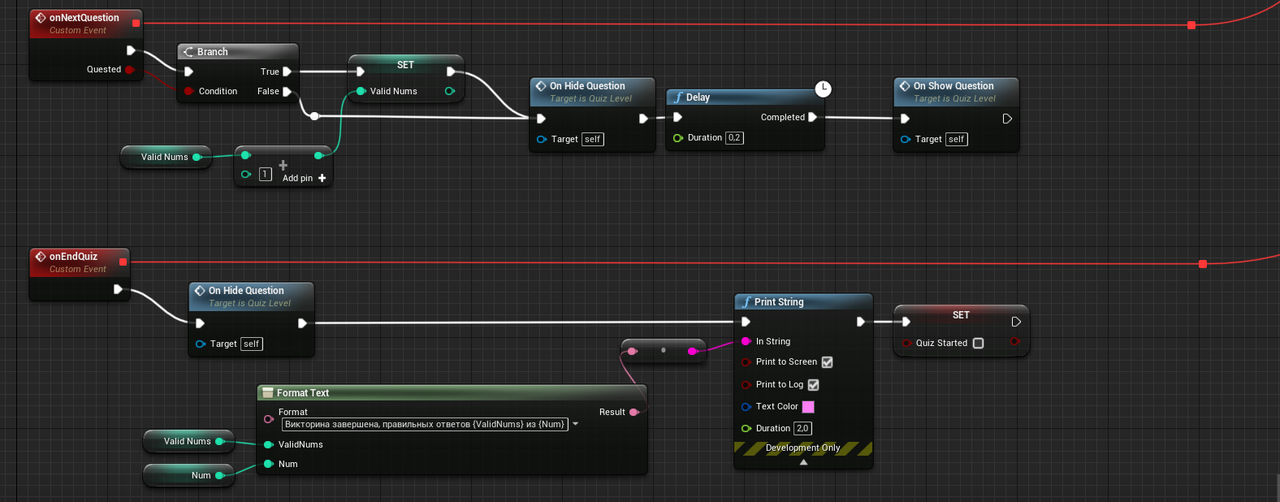Click the Format Text node's header icon
Viewport: 1280px width, 502px height.
[x=267, y=393]
